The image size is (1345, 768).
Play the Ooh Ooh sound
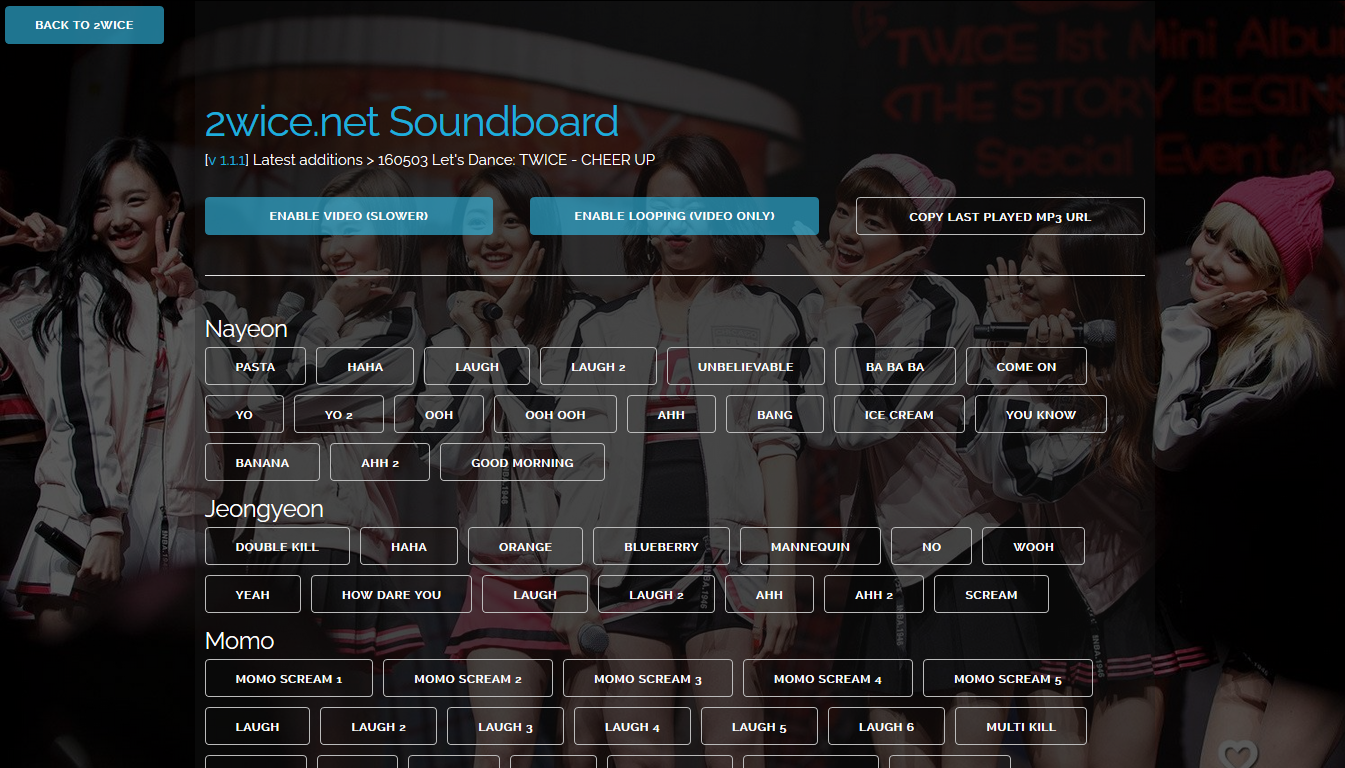click(555, 414)
